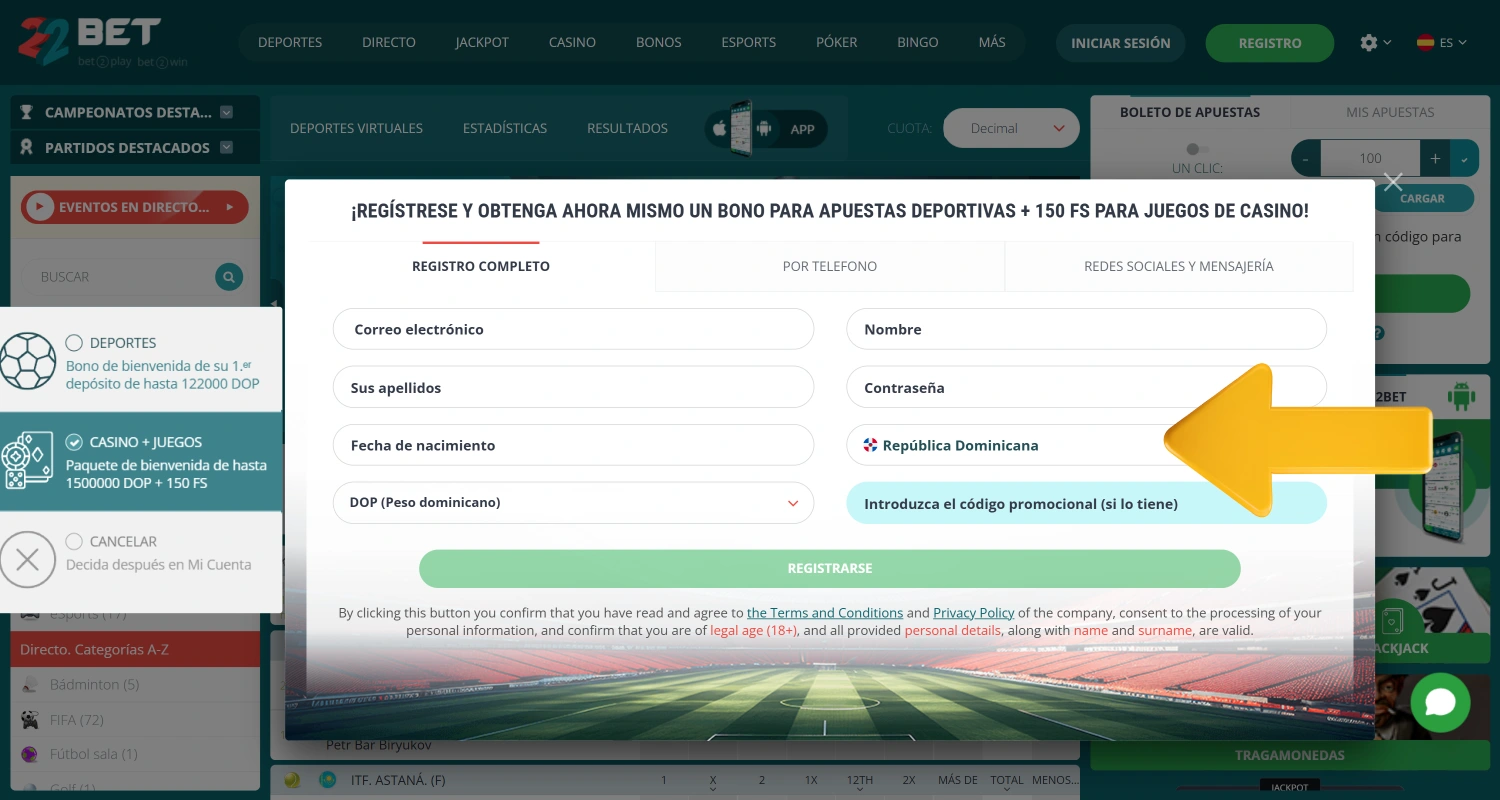Open the Decimal odds format dropdown
Screen dimensions: 1500x800
click(x=1011, y=128)
